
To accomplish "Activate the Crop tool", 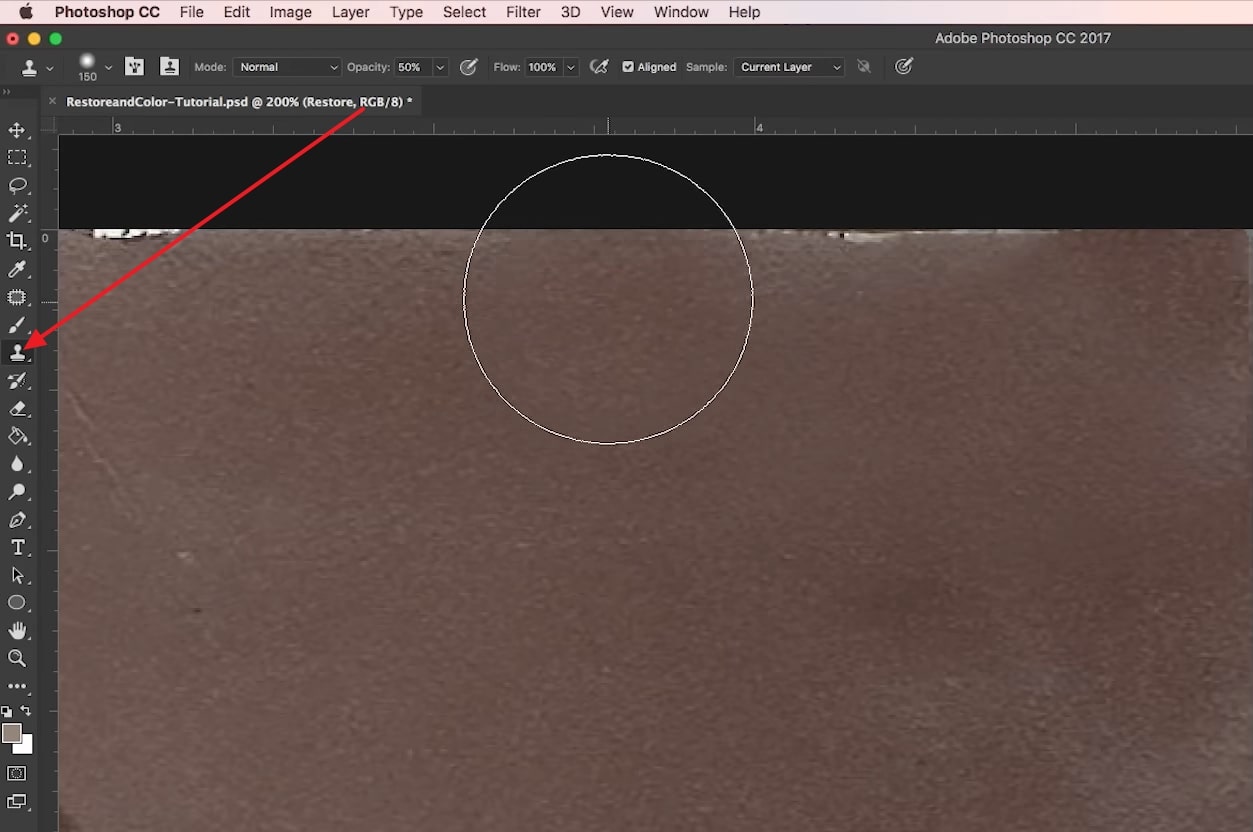I will click(17, 241).
